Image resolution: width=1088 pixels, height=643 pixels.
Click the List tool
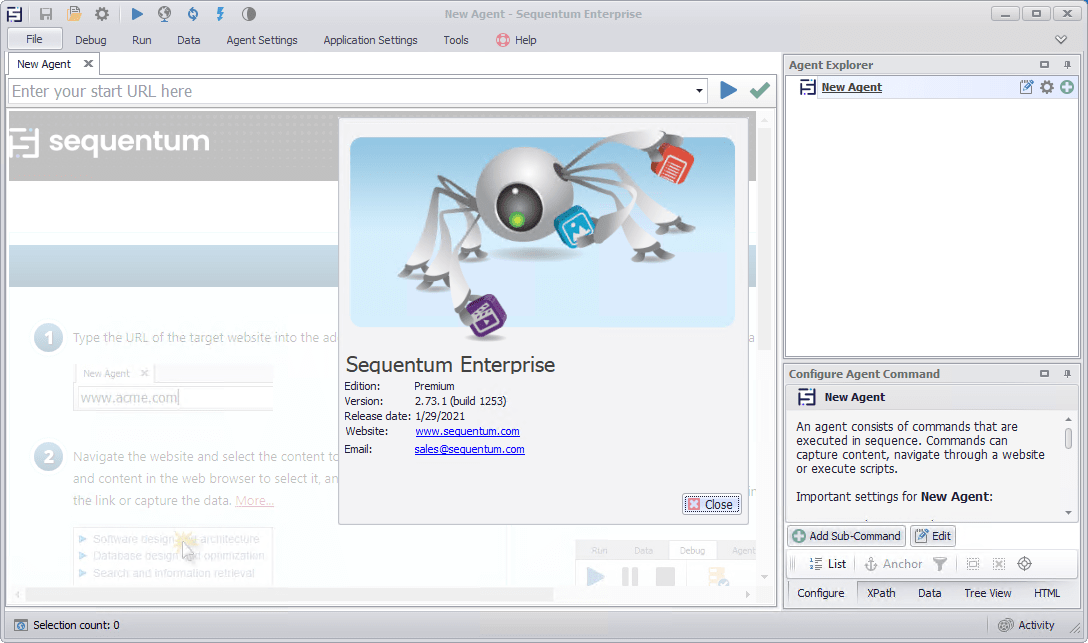pyautogui.click(x=828, y=564)
